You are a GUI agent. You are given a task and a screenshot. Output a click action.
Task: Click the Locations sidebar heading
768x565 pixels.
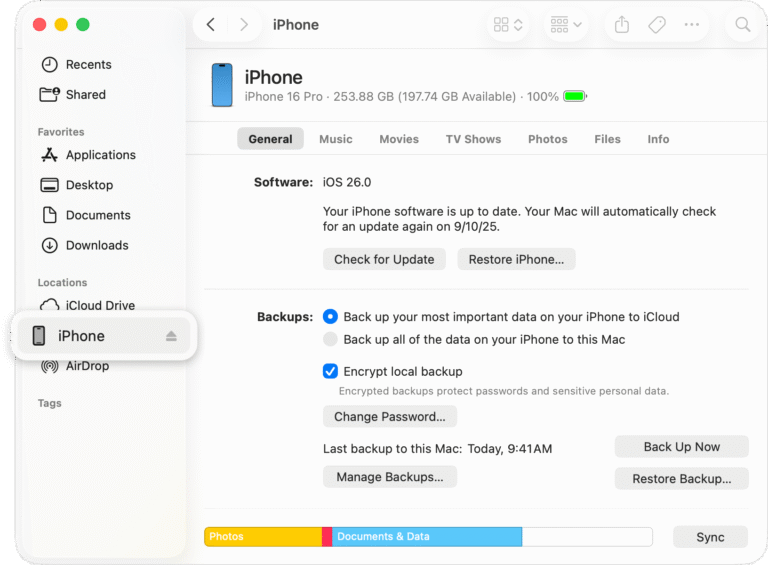(x=62, y=282)
